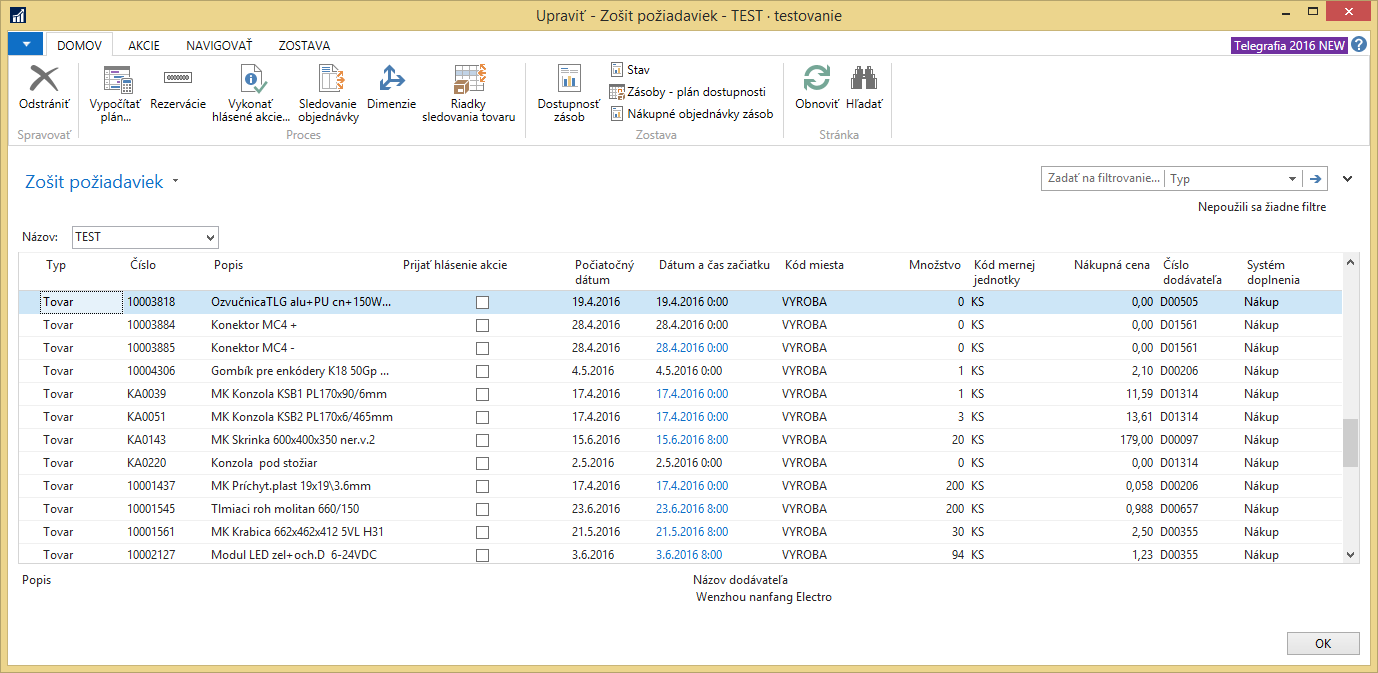The height and width of the screenshot is (673, 1378).
Task: Select the quantity cell 94
Action: [x=956, y=555]
